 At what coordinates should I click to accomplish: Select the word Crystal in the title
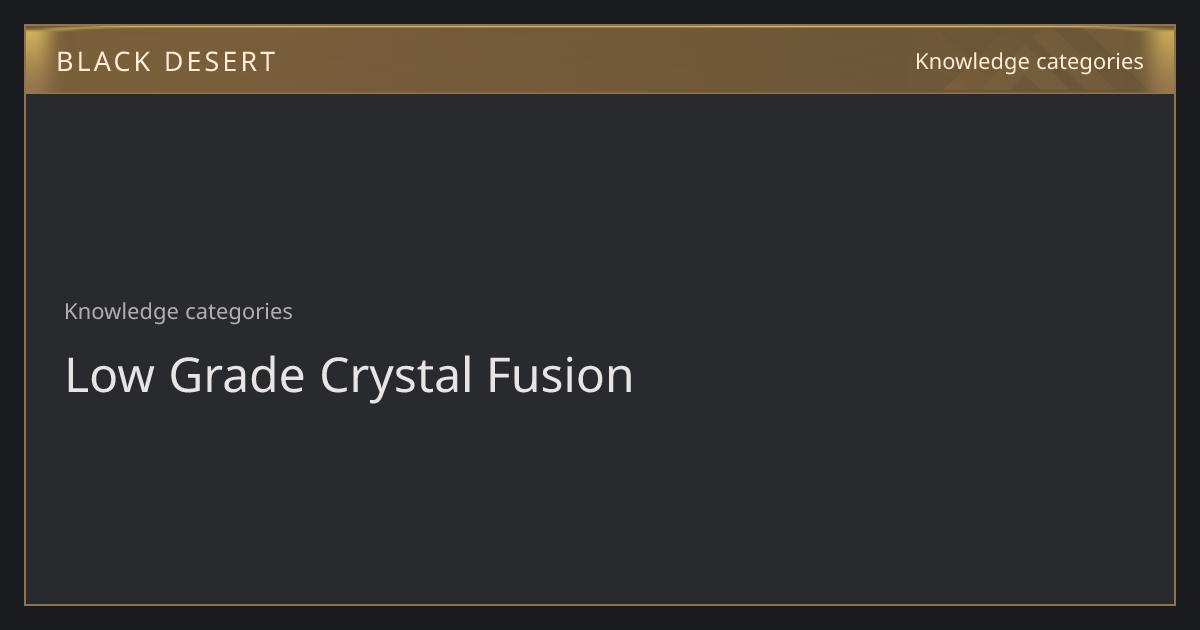click(396, 379)
